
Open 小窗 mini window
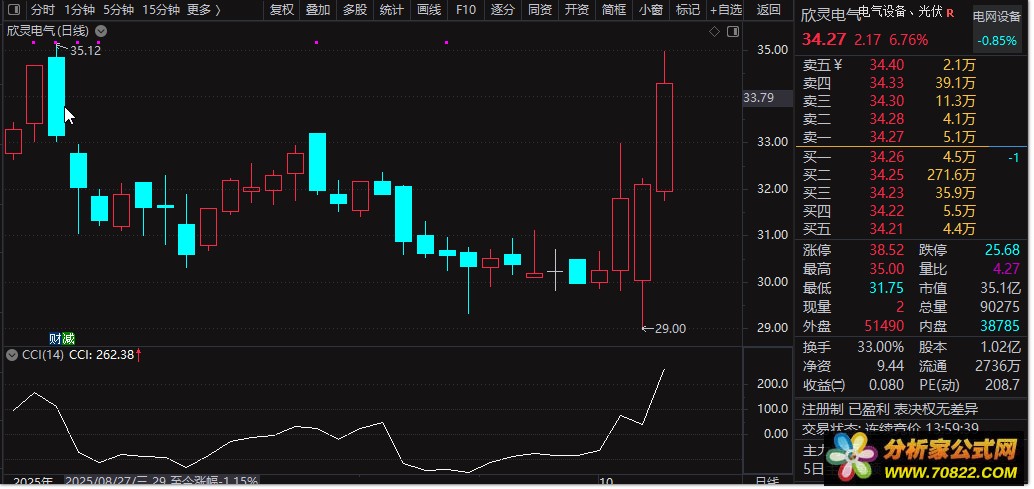(x=651, y=10)
